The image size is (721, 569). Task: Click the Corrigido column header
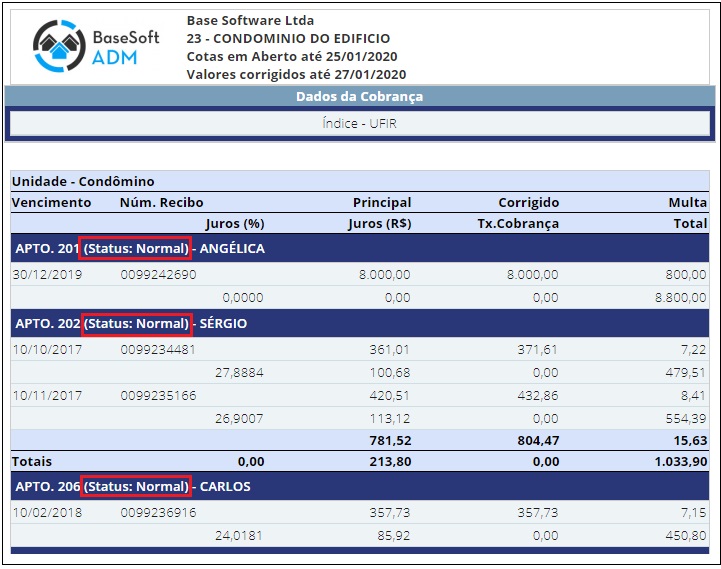[528, 203]
